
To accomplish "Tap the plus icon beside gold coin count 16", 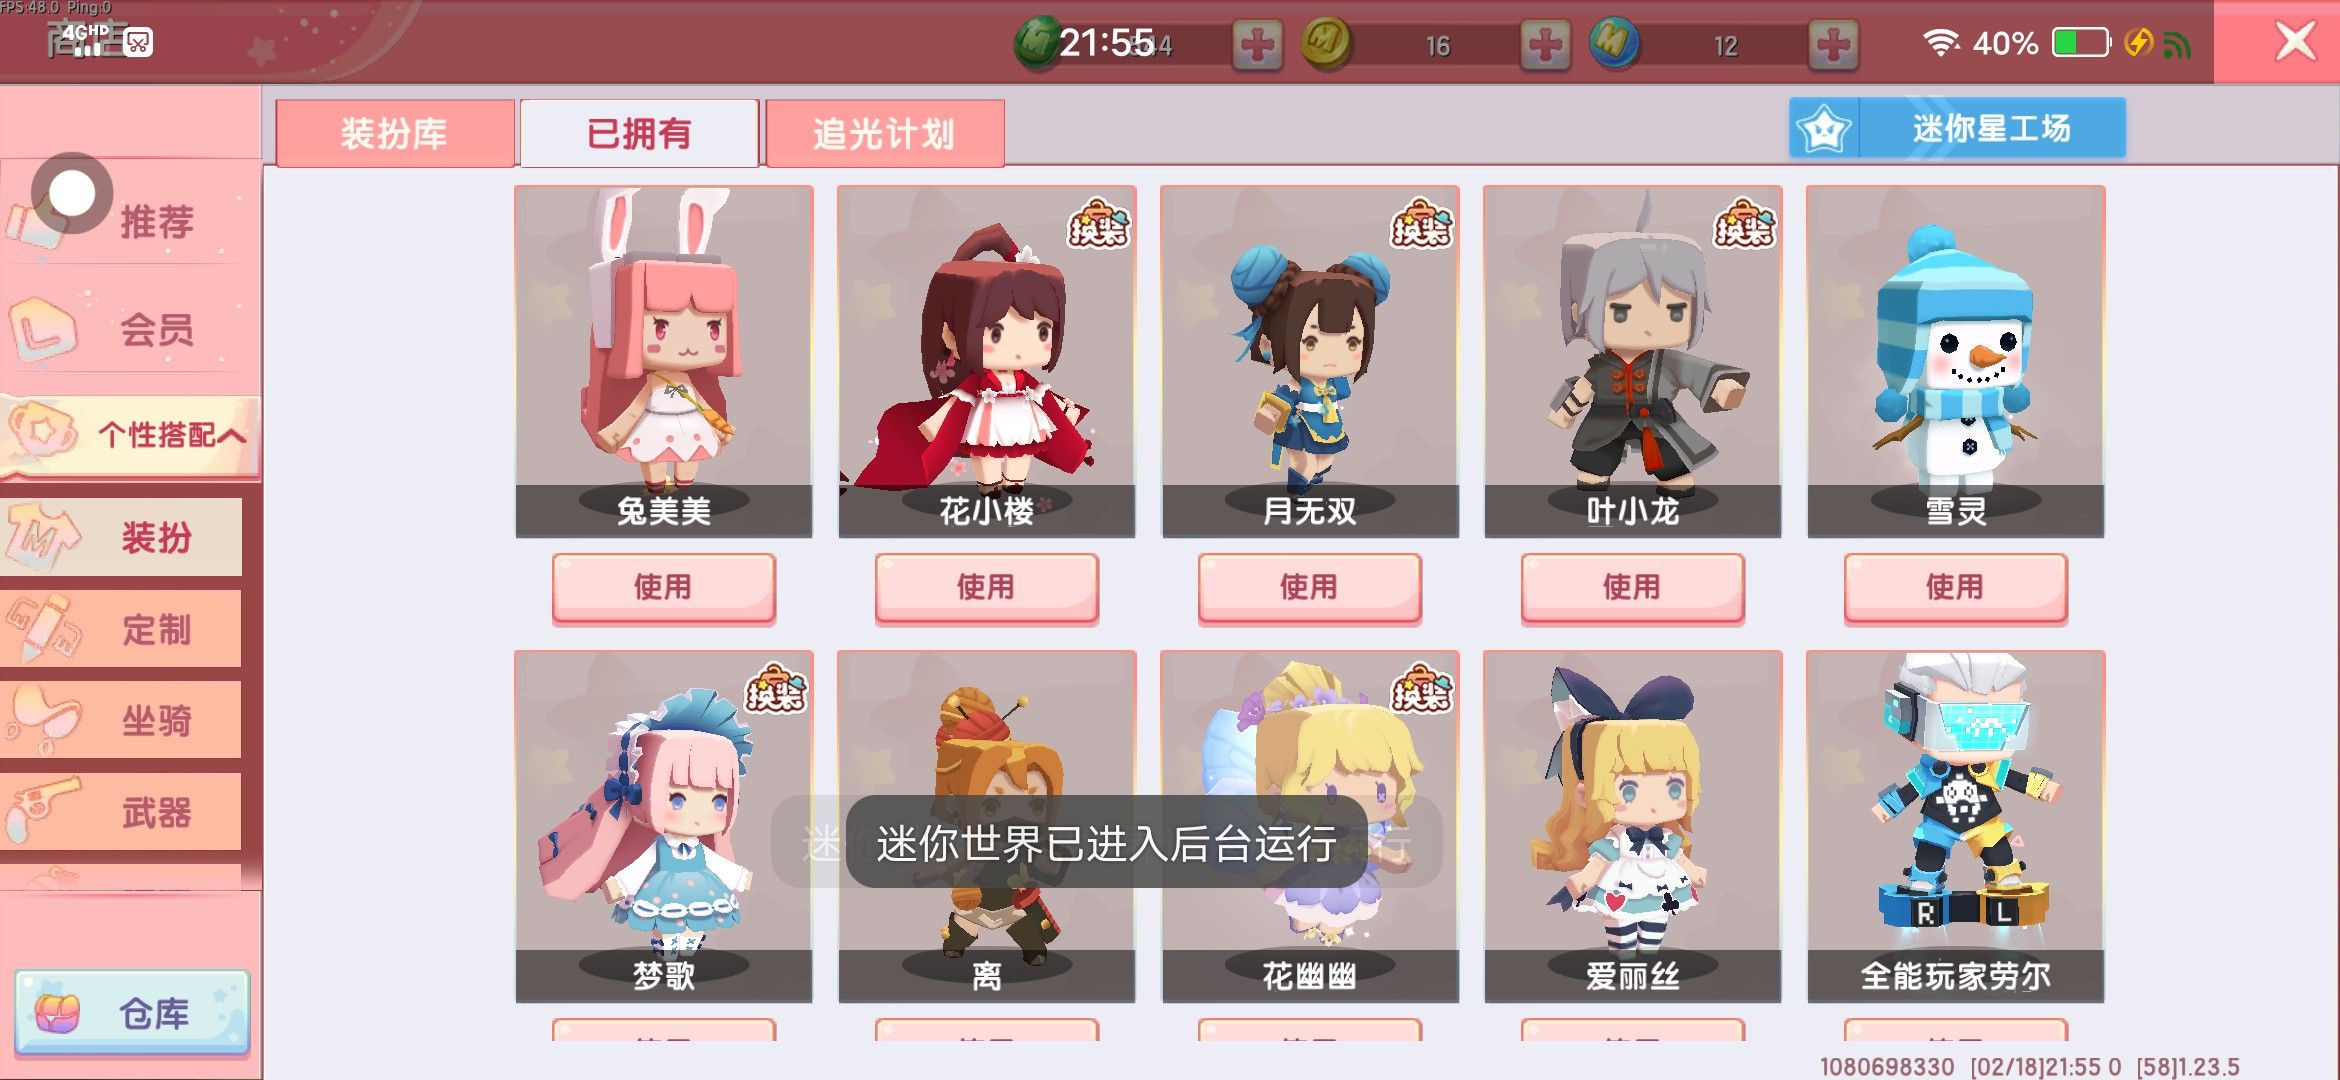I will (x=1545, y=45).
